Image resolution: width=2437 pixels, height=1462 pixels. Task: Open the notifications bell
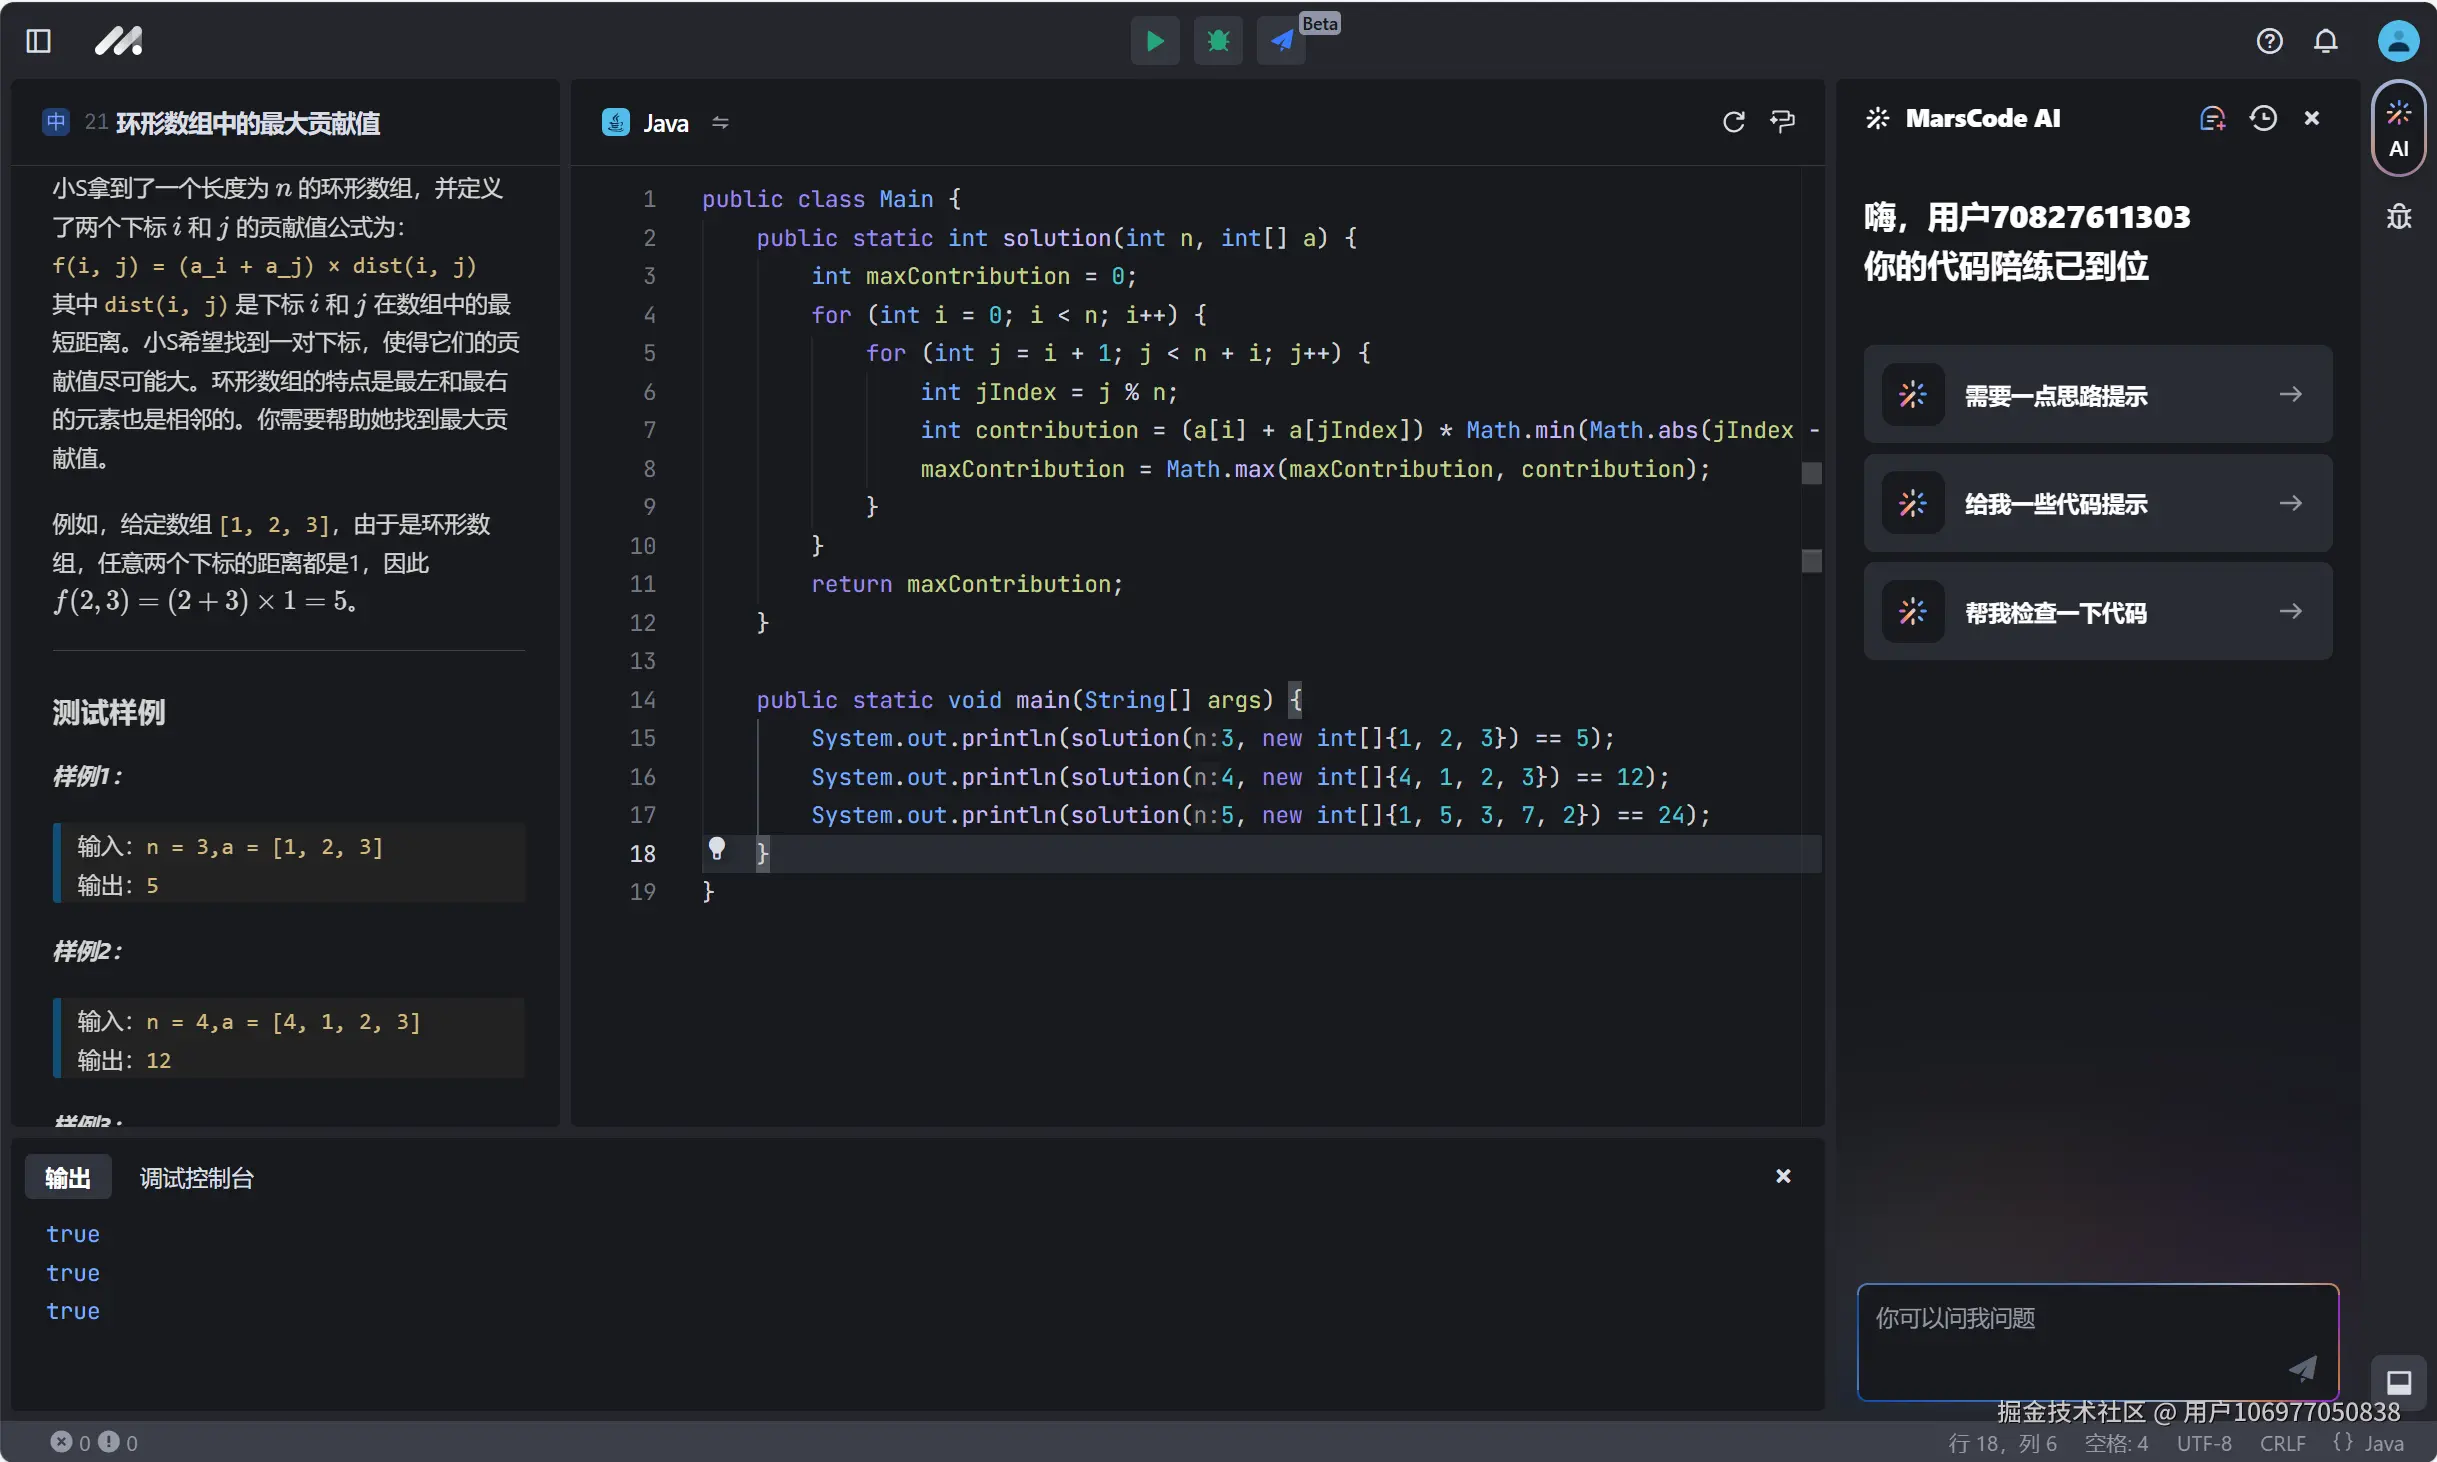tap(2325, 41)
